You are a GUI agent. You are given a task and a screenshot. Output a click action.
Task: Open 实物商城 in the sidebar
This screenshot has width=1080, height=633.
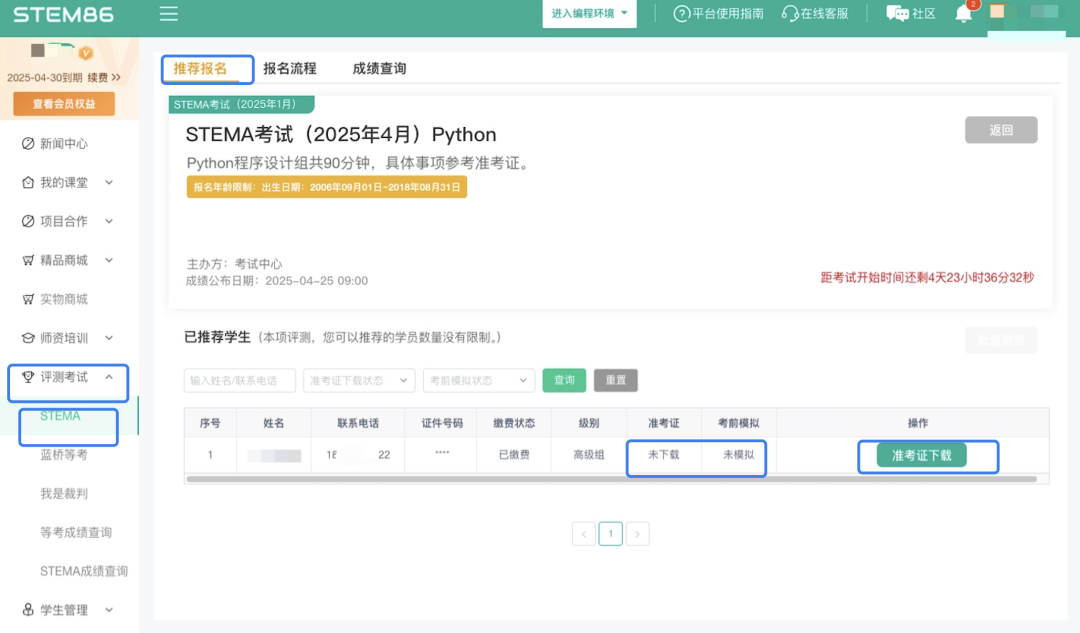point(63,299)
